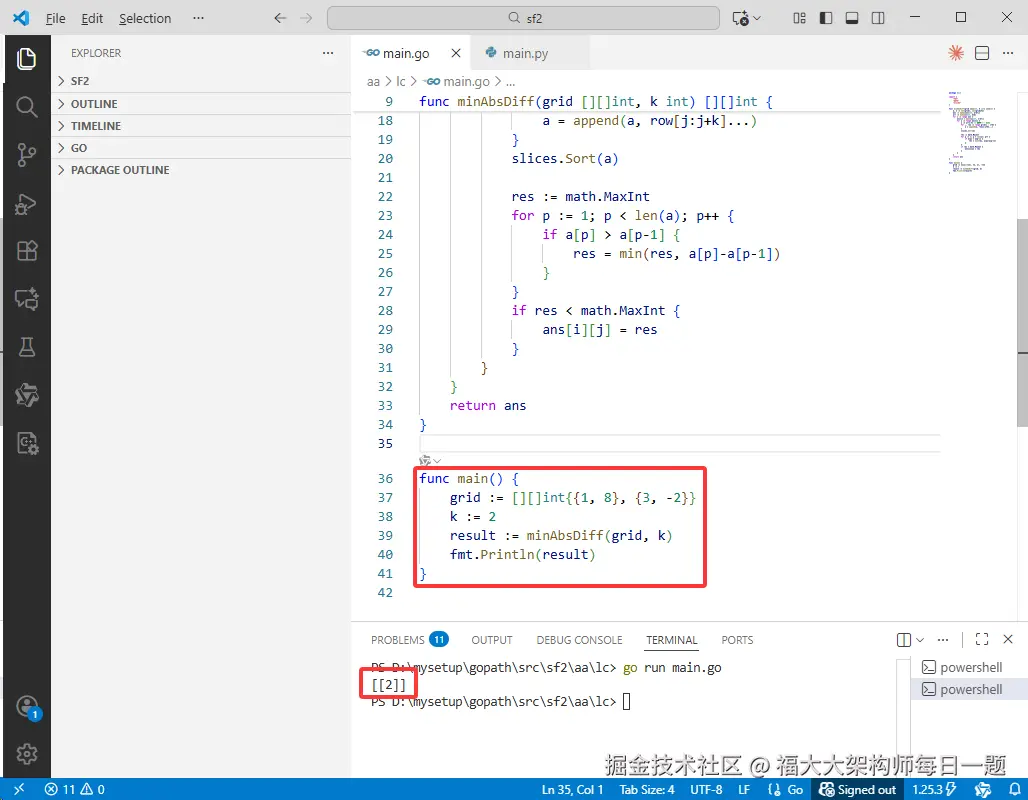Toggle the bottom Panel visibility
1028x800 pixels.
tap(852, 18)
